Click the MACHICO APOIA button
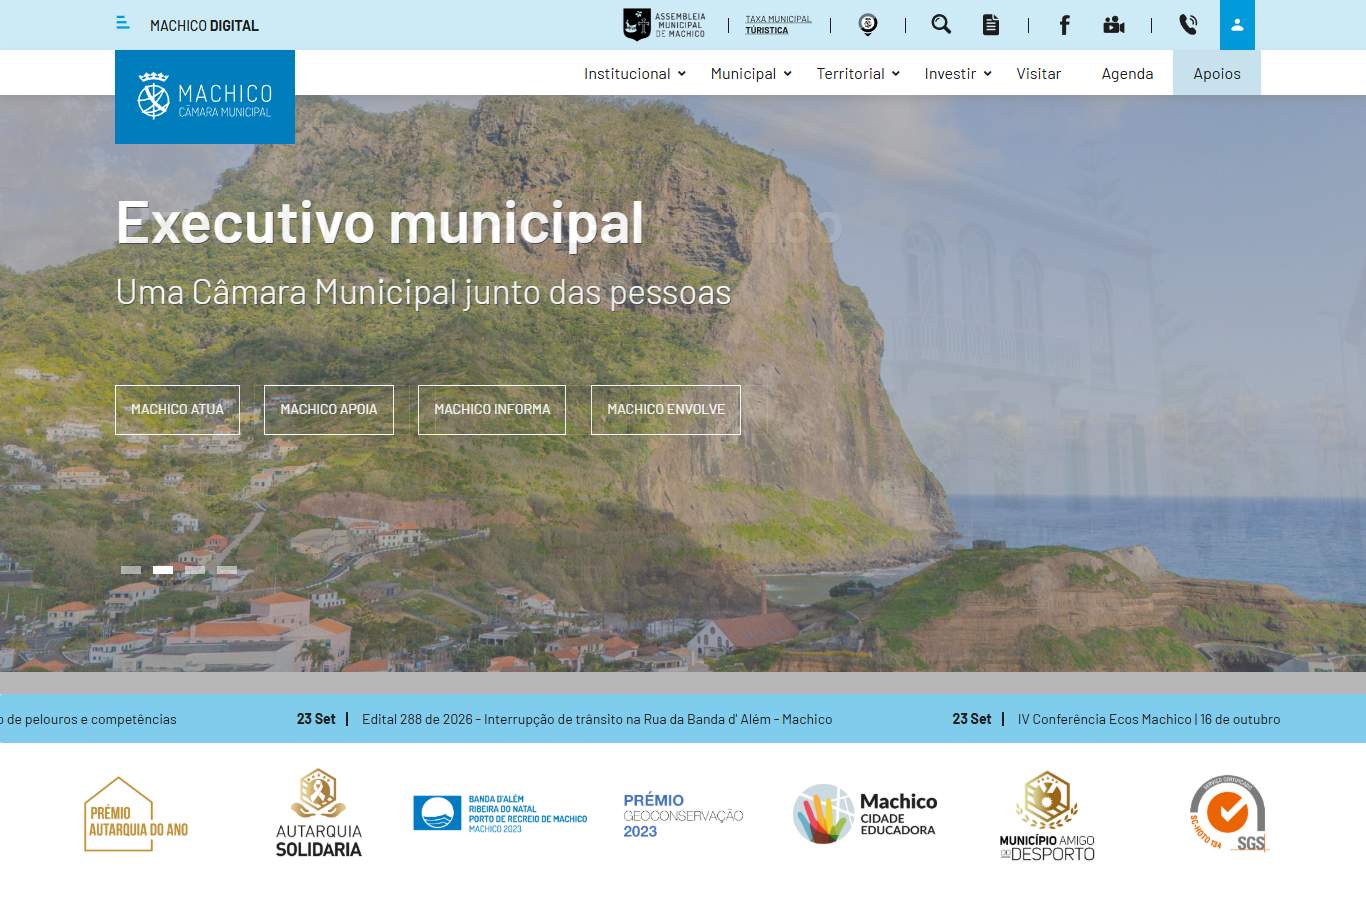Viewport: 1366px width, 900px height. coord(329,410)
